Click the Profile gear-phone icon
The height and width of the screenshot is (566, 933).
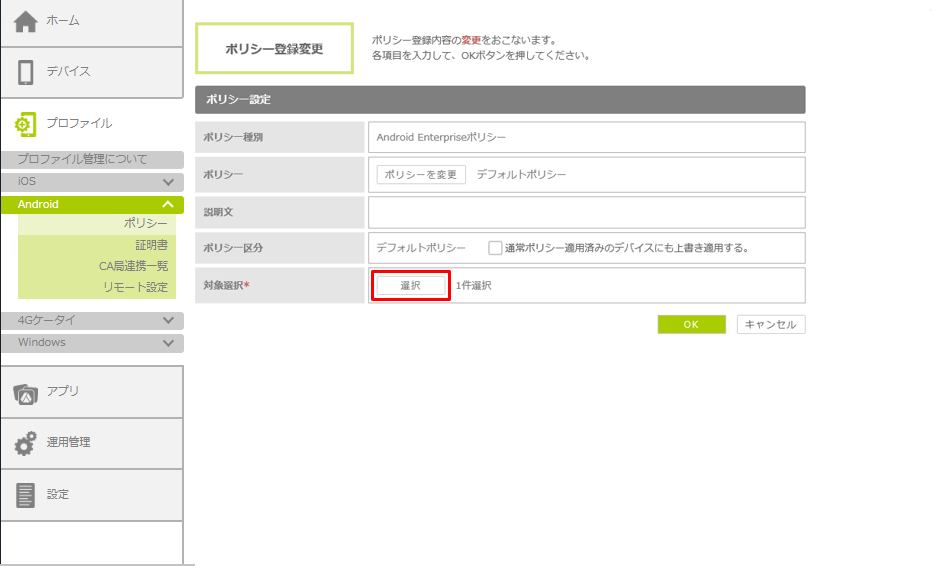(x=26, y=124)
